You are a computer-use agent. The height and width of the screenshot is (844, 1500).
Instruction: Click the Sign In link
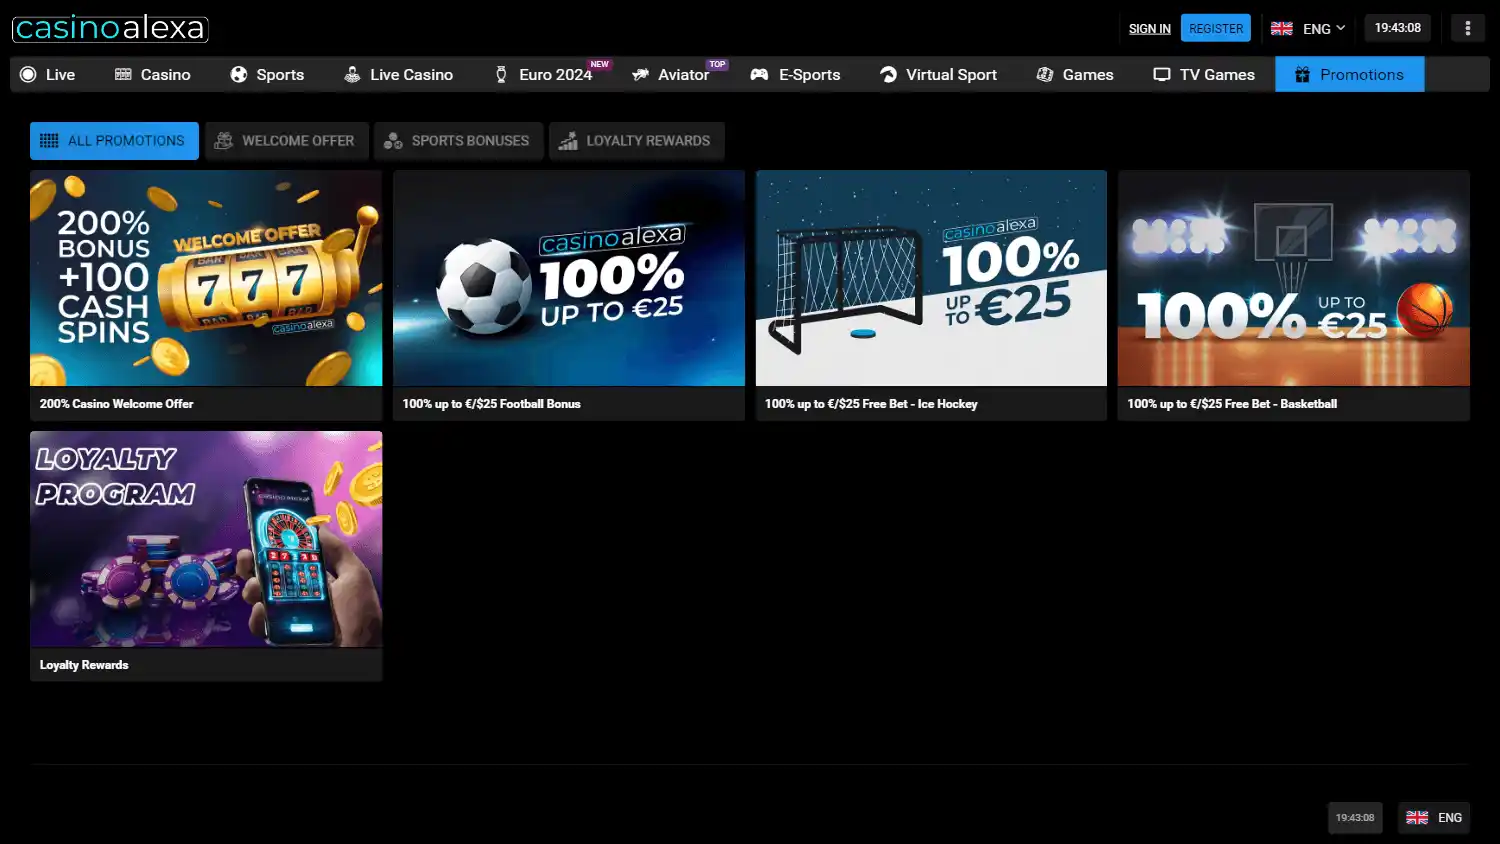tap(1149, 29)
